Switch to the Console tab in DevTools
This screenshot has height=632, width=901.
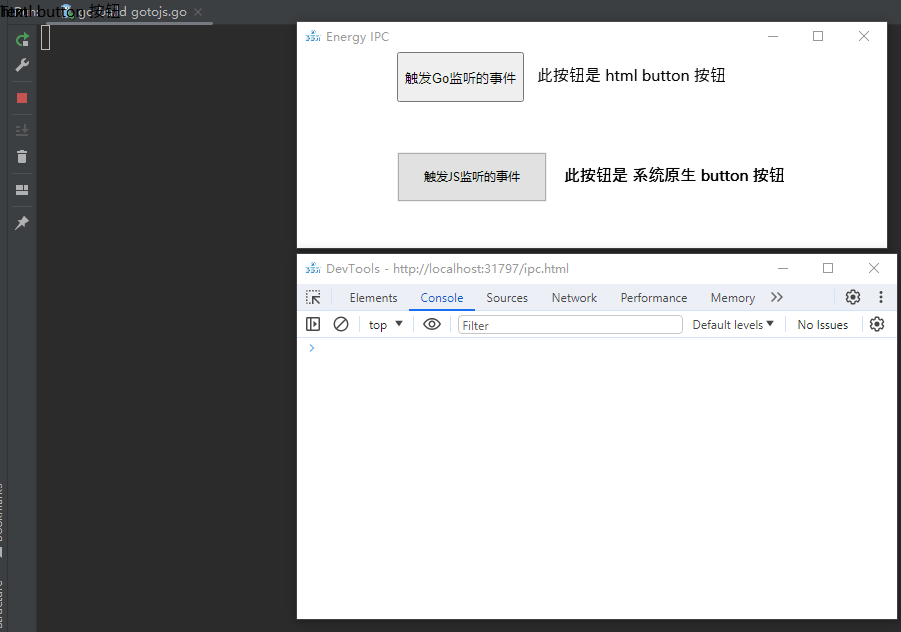(x=441, y=298)
